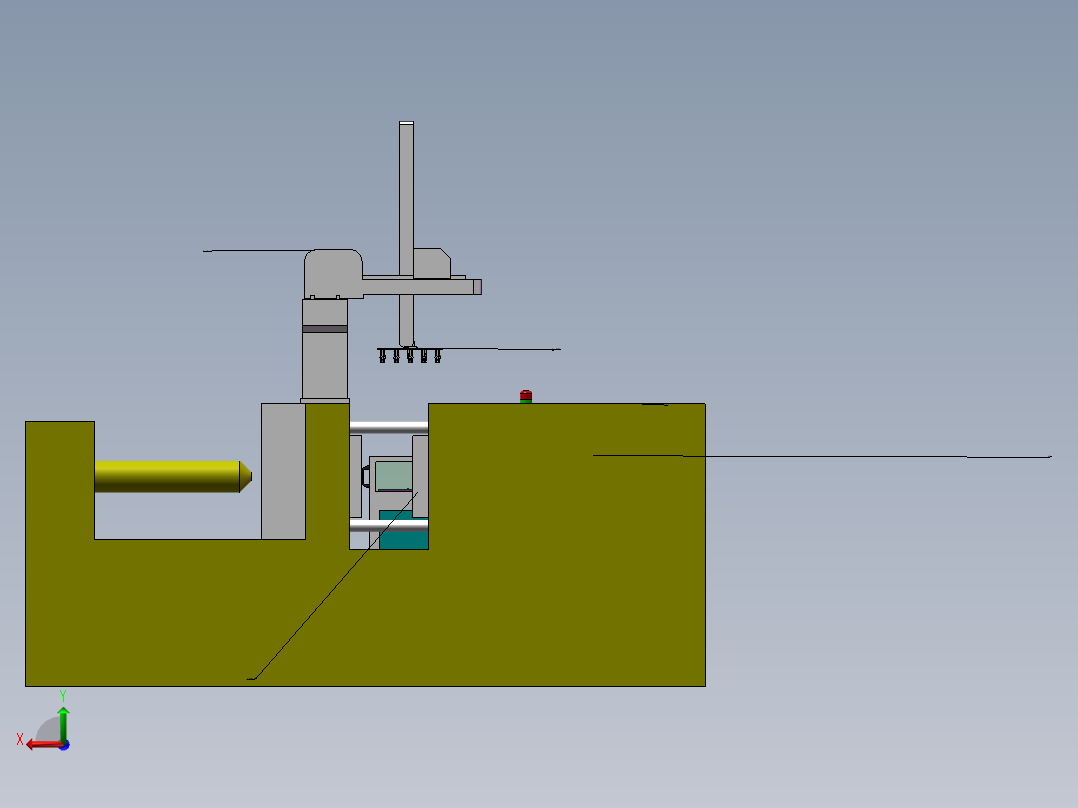This screenshot has width=1078, height=808.
Task: Click the blue Z axis dot on triad
Action: tap(64, 745)
